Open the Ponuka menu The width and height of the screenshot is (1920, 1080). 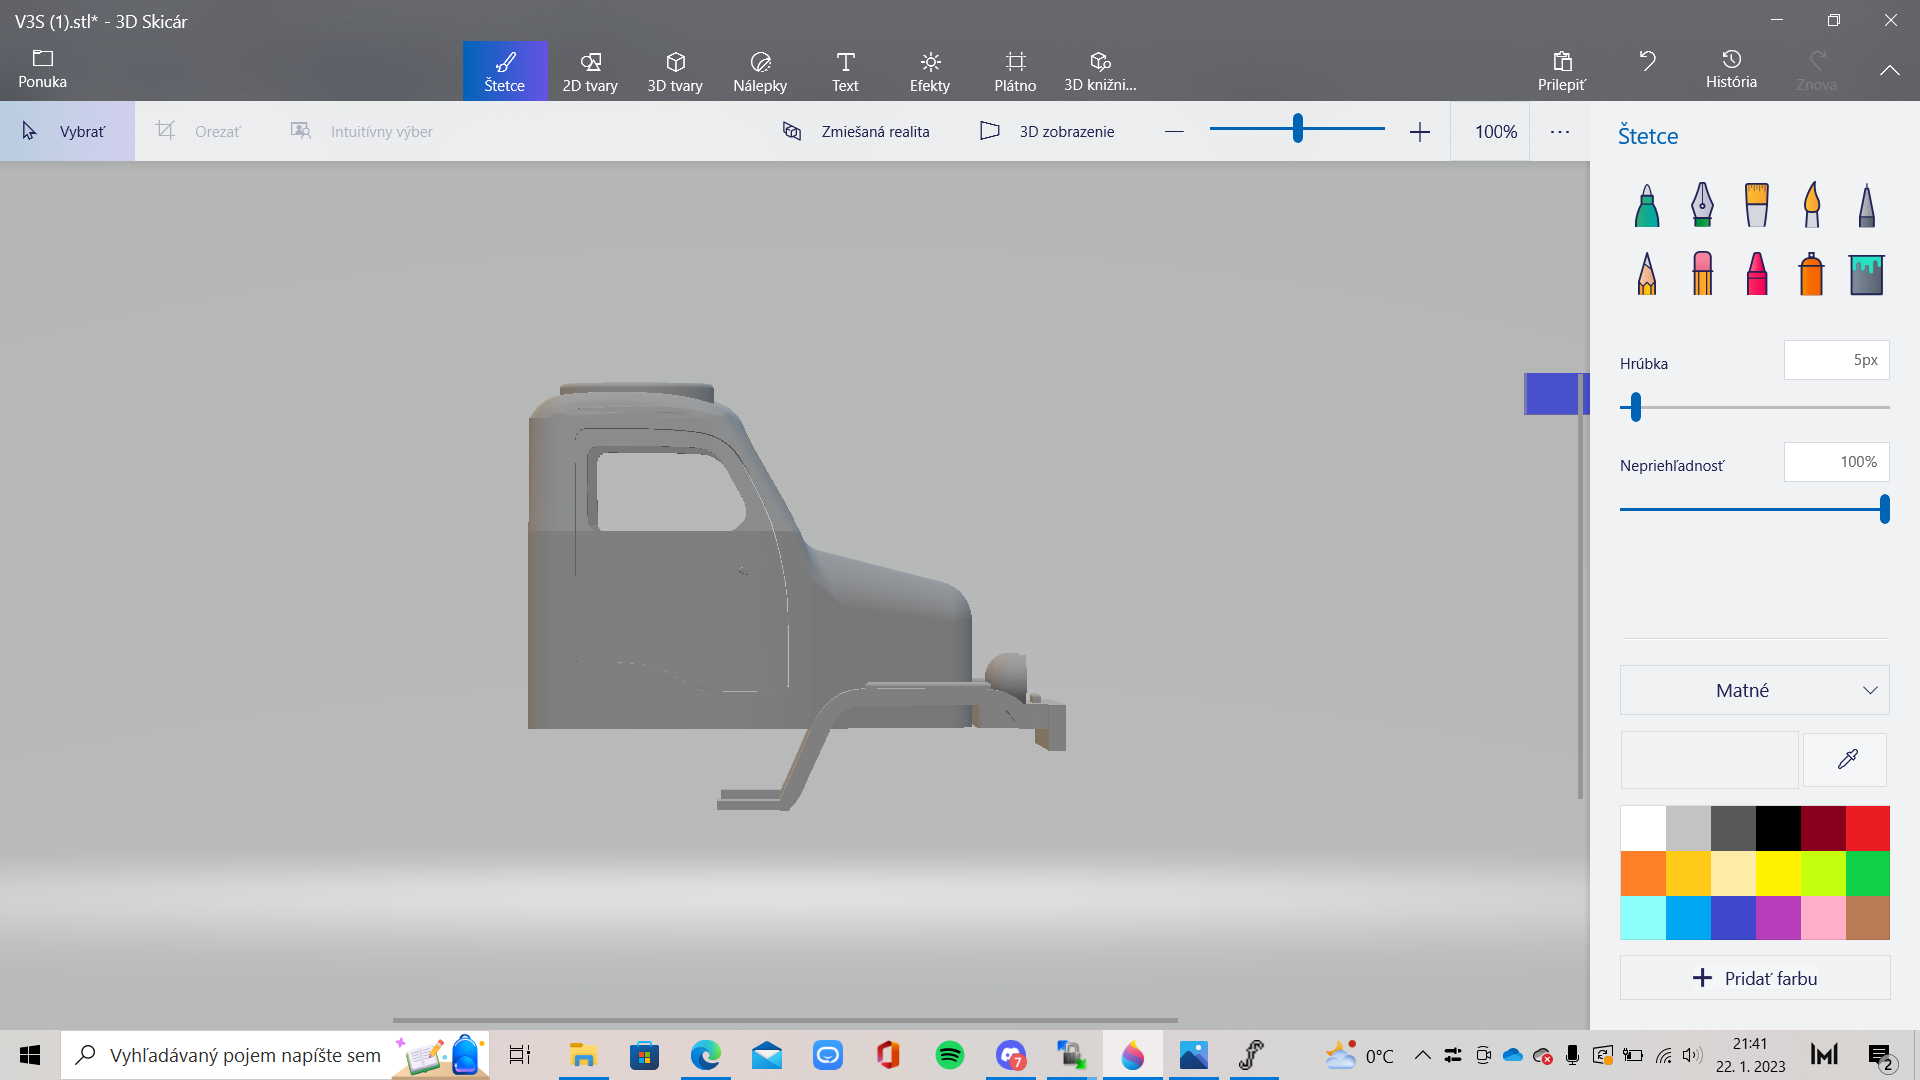42,70
